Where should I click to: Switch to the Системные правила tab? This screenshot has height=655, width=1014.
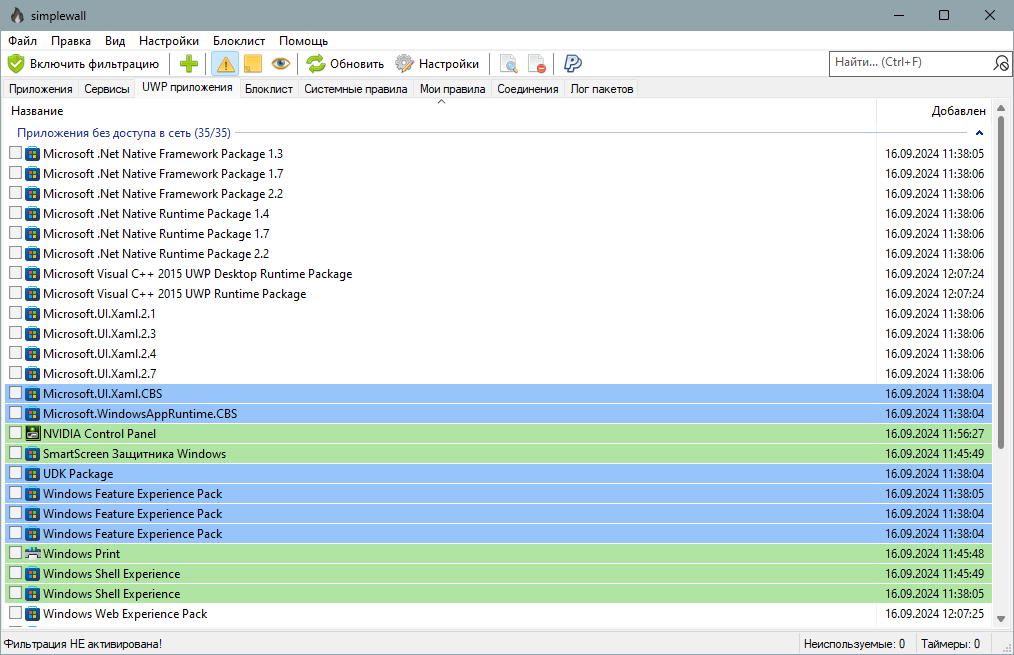coord(356,89)
